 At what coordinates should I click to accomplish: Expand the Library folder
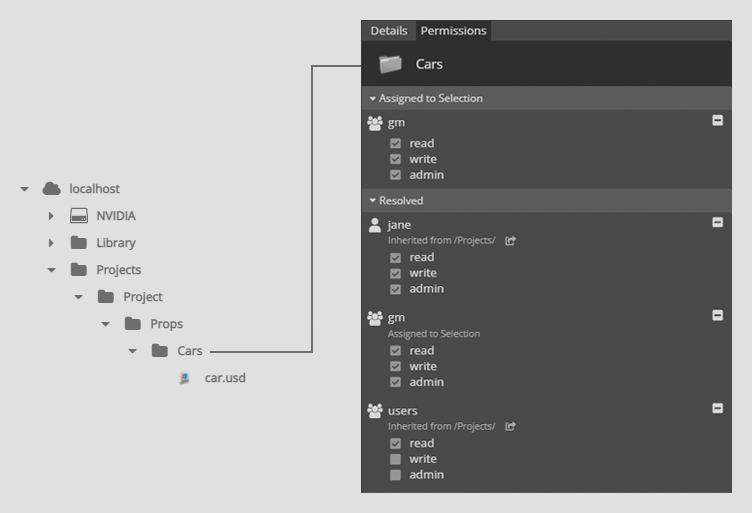[51, 243]
